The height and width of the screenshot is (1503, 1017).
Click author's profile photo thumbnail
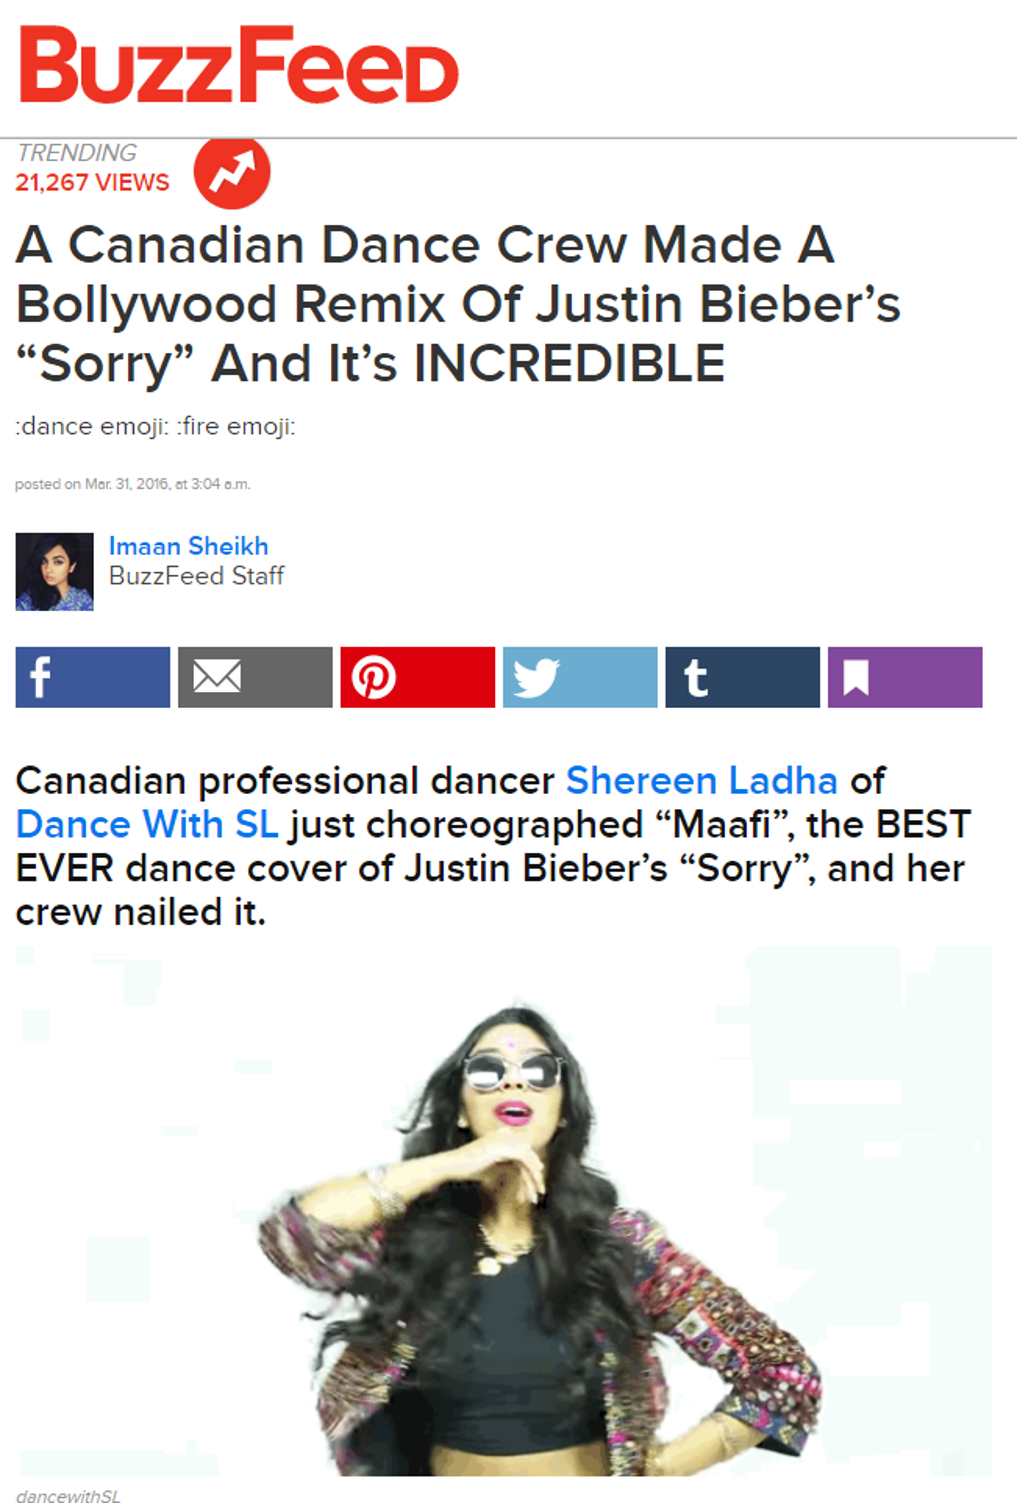coord(54,572)
